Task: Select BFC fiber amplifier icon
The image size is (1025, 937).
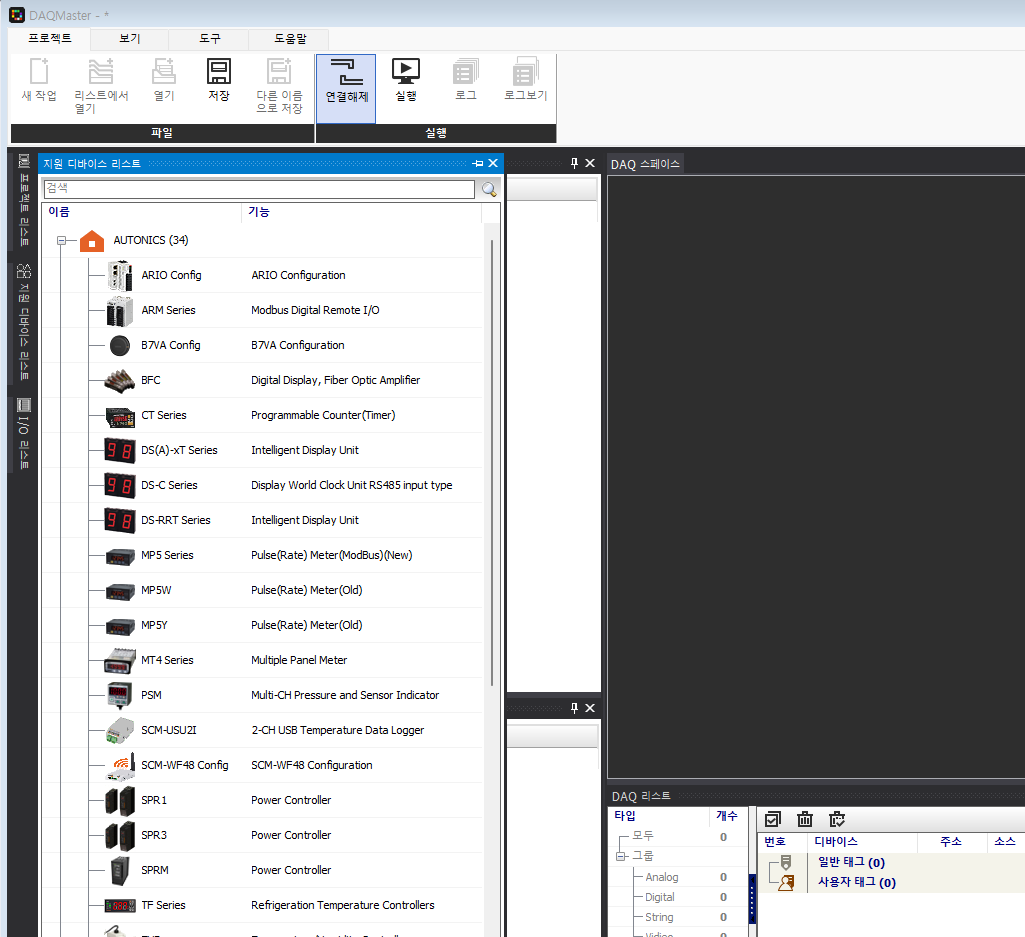Action: tap(120, 381)
